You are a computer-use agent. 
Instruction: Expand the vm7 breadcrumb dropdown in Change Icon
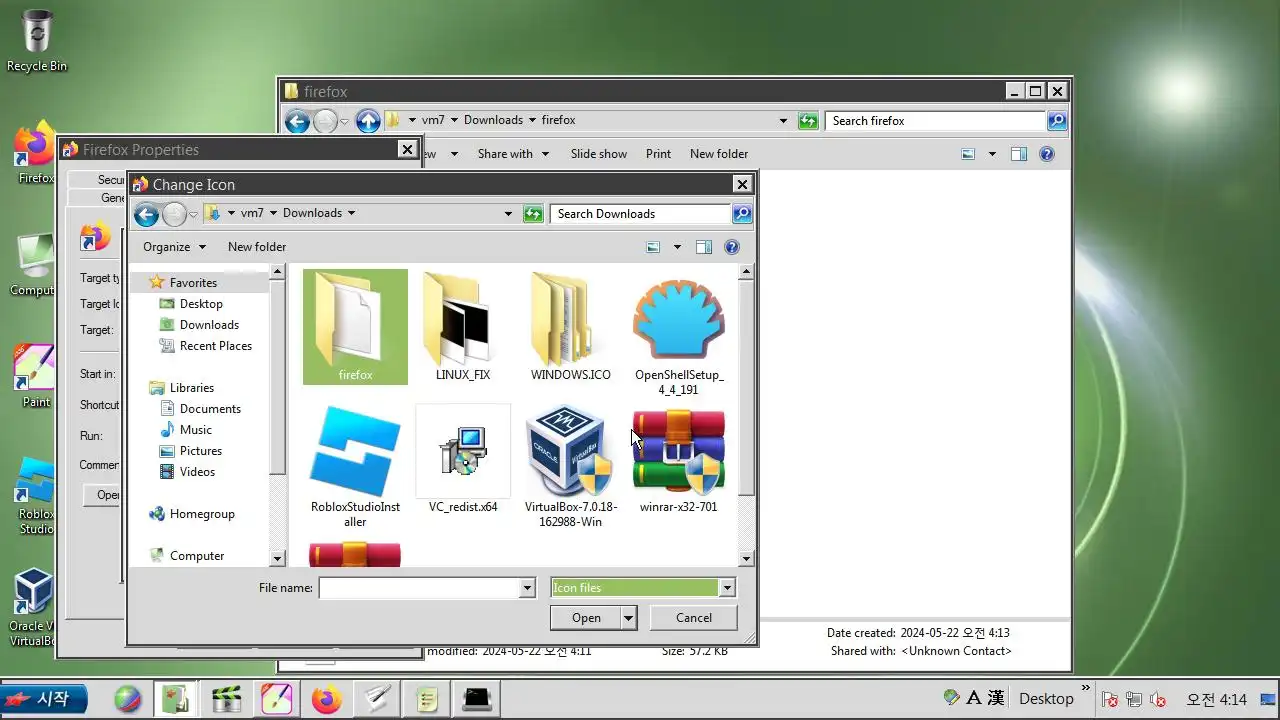pos(273,213)
